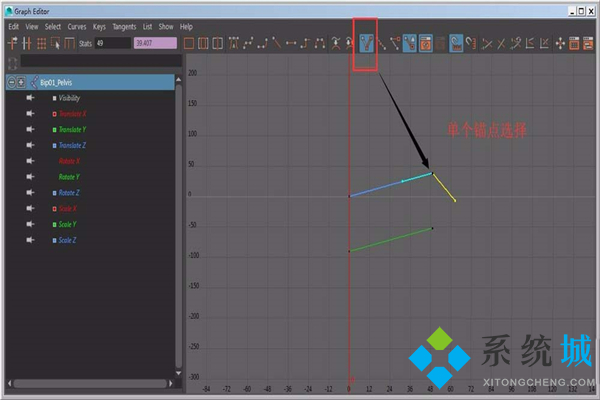
Task: Toggle speaker icon on Visibility row
Action: [30, 98]
